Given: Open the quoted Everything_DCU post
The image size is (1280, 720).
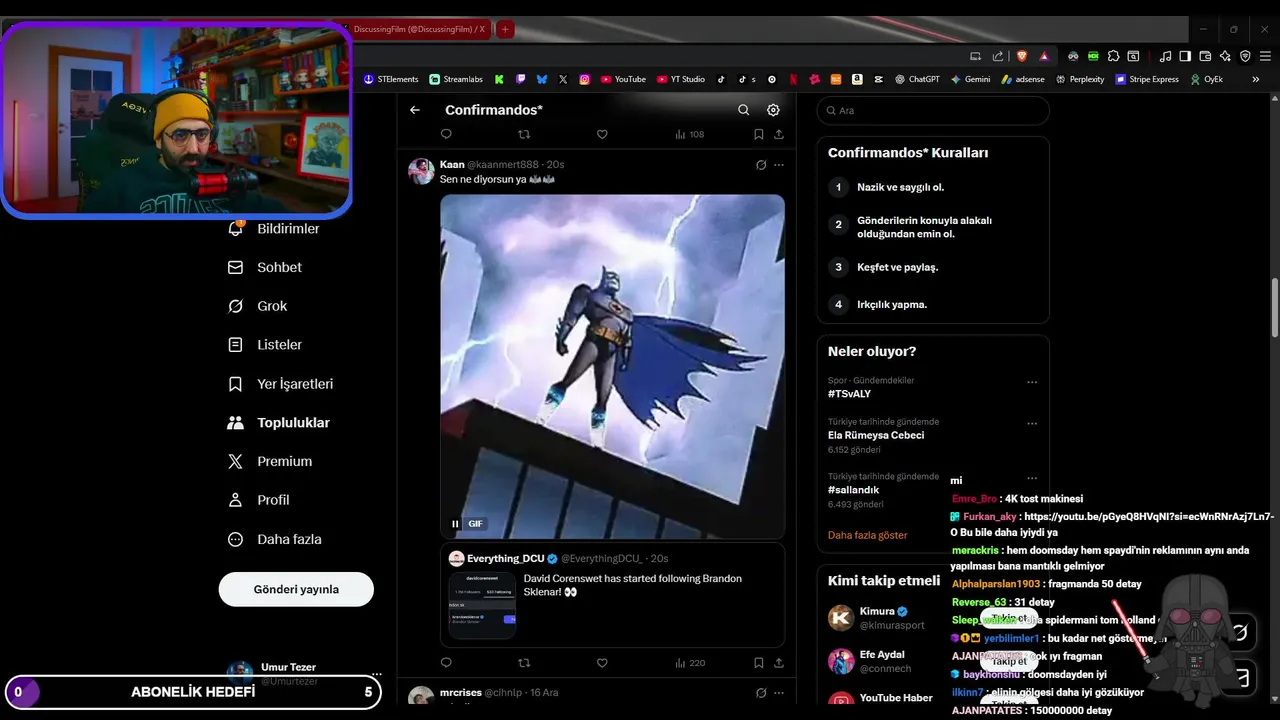Looking at the screenshot, I should [612, 595].
